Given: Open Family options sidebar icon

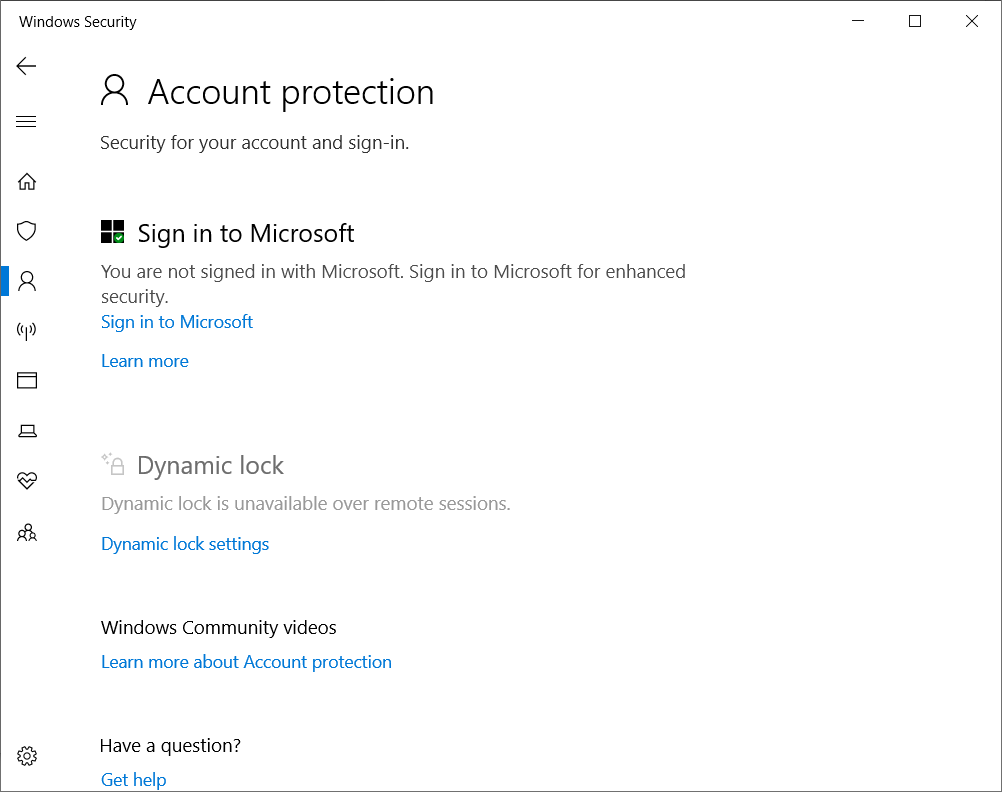Looking at the screenshot, I should pyautogui.click(x=27, y=532).
